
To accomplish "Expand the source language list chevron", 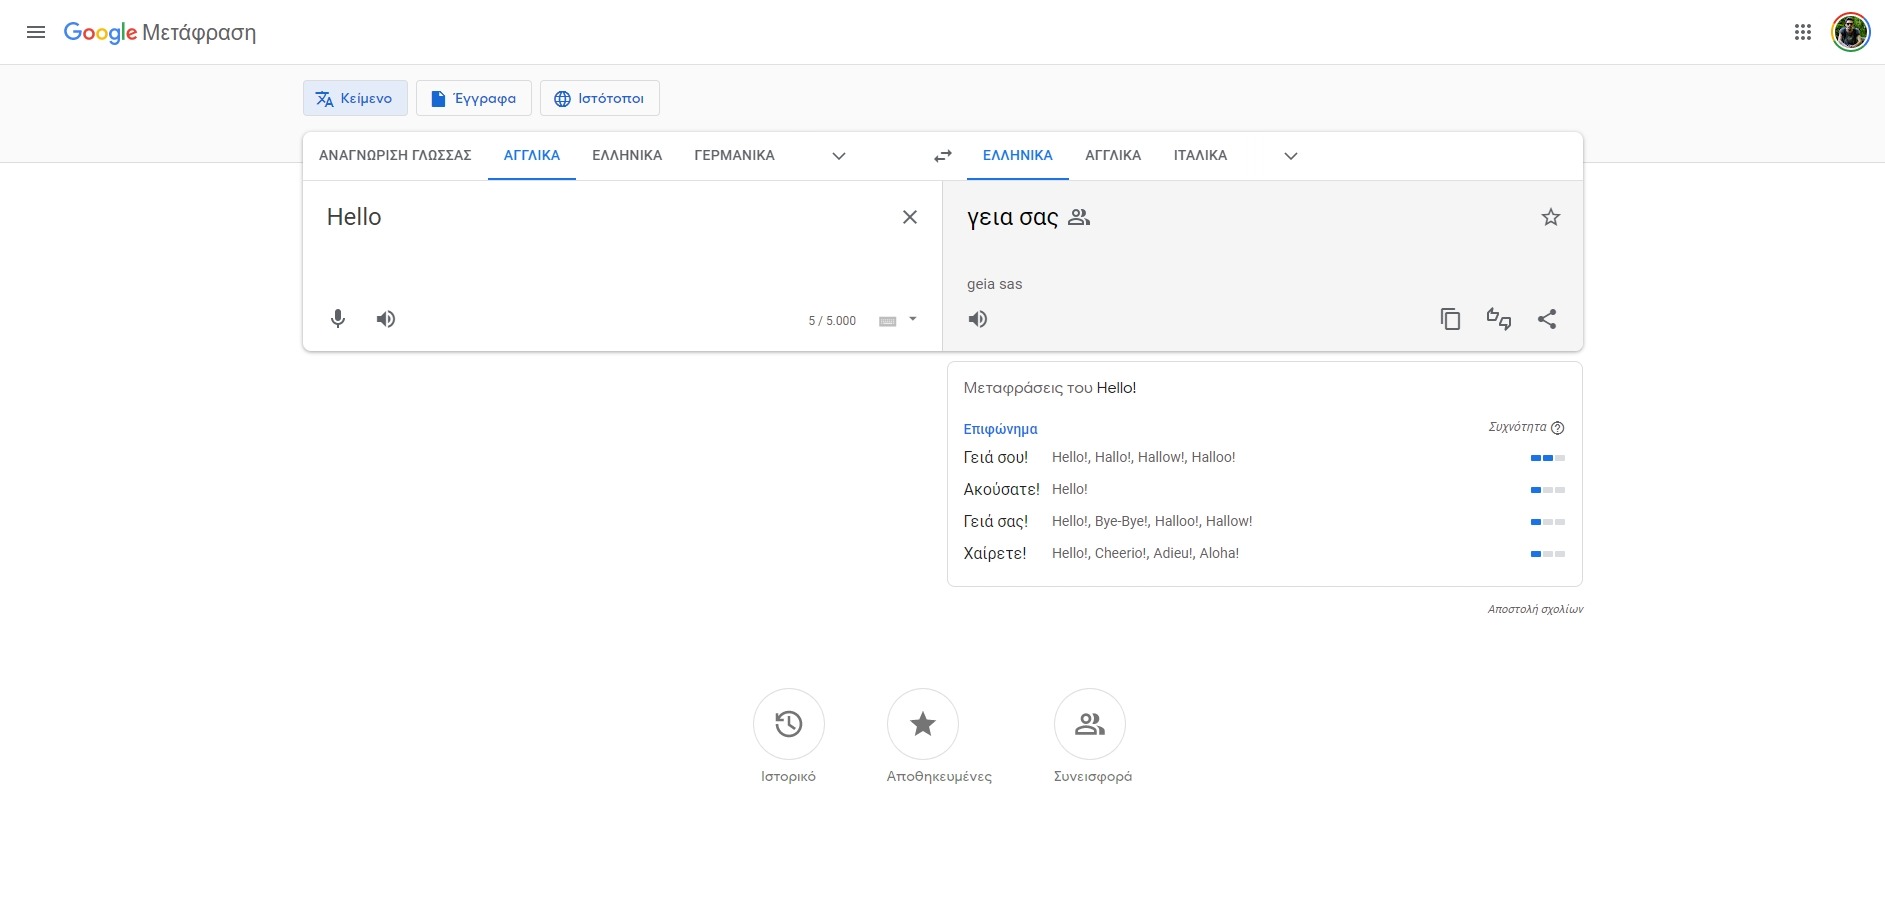I will 839,156.
